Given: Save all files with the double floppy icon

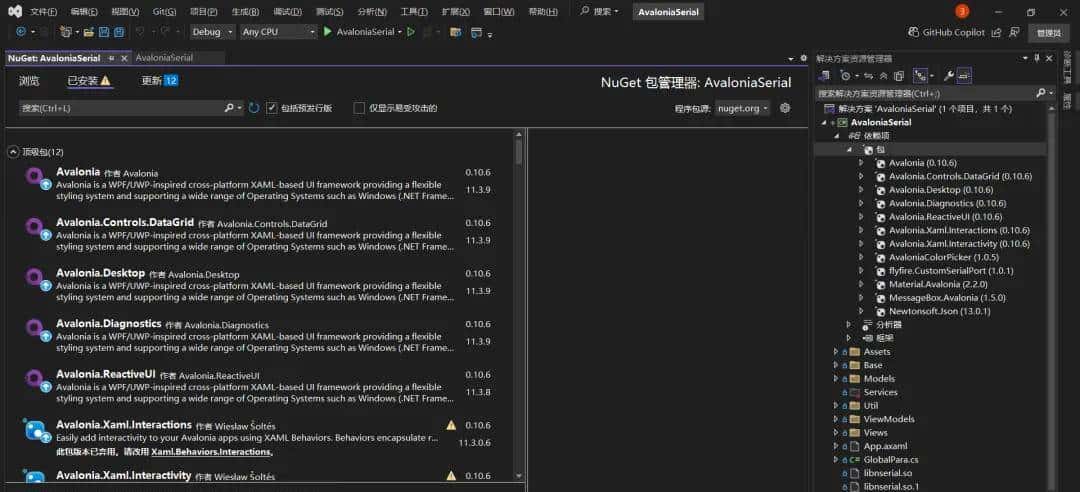Looking at the screenshot, I should coord(119,32).
